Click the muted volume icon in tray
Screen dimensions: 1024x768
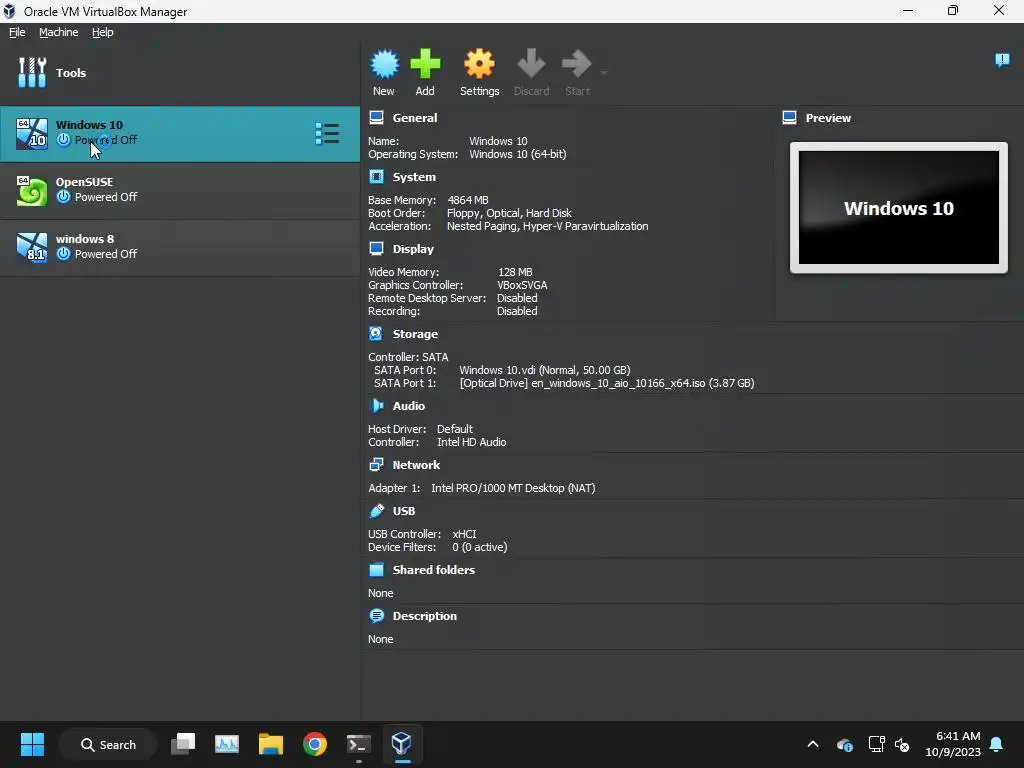(902, 744)
